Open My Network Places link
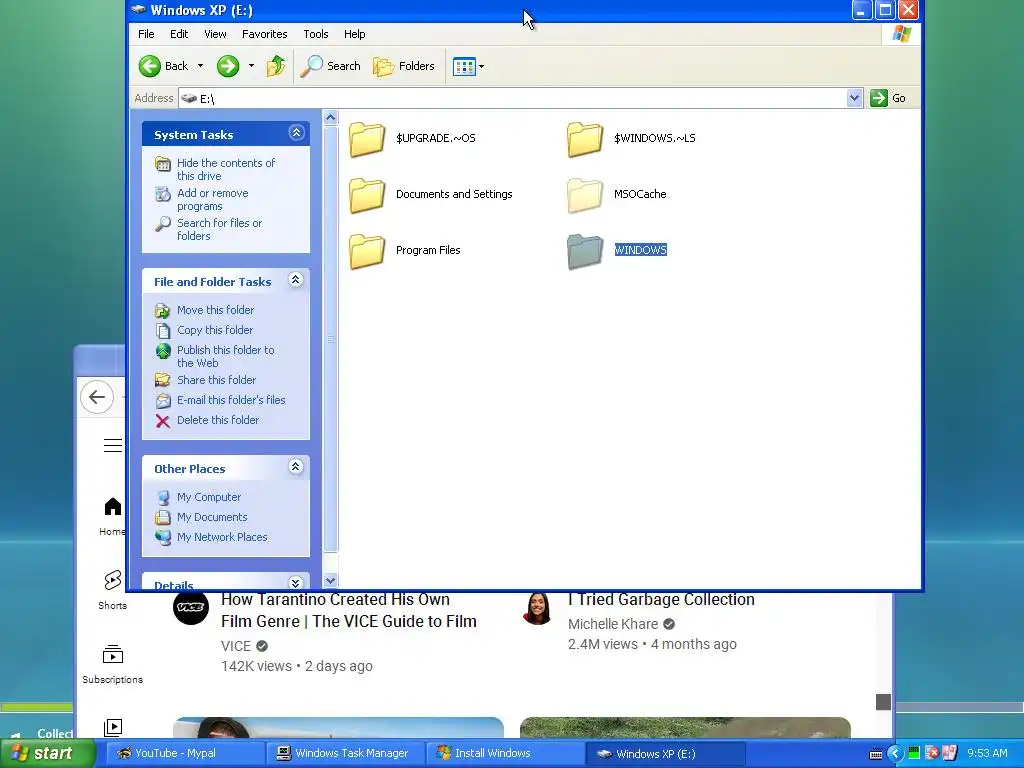Screen dimensions: 1024x768 222,537
